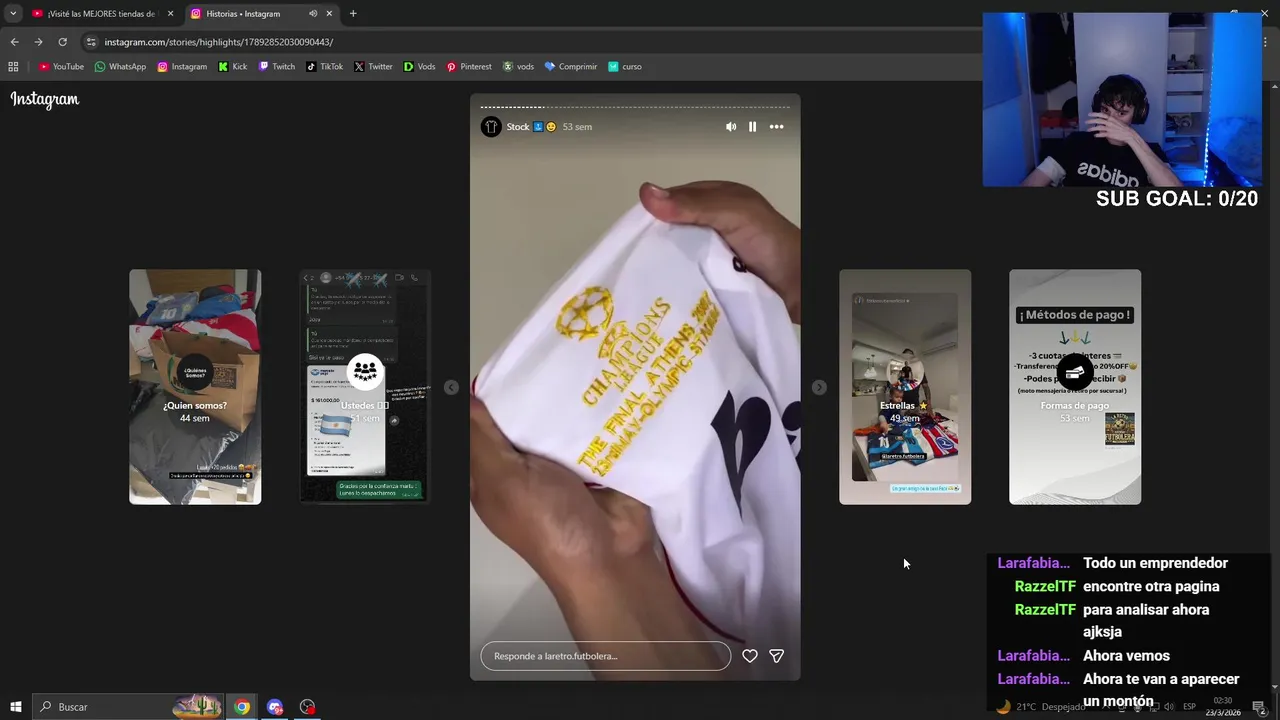Screen dimensions: 1280x720
Task: Open the Windows Start menu
Action: click(x=16, y=707)
